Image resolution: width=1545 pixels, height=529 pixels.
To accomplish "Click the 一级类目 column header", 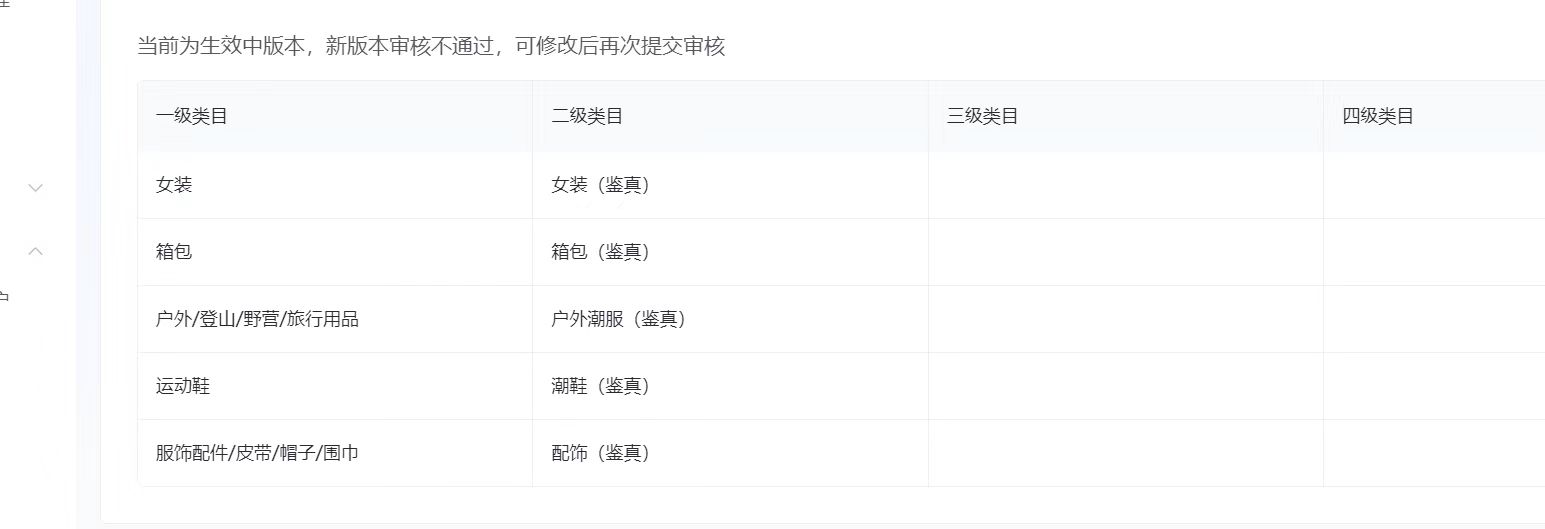I will 192,116.
